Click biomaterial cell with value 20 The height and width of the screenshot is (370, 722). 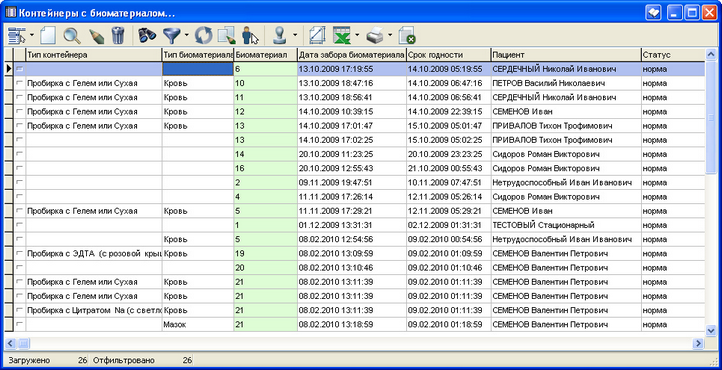pos(265,268)
